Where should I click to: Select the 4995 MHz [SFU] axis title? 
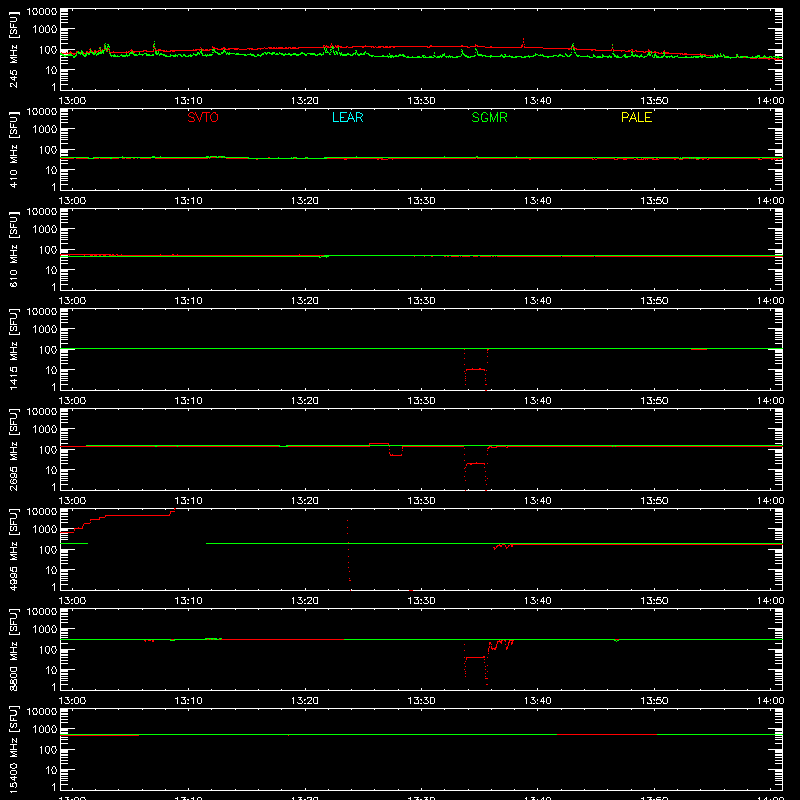pyautogui.click(x=14, y=549)
